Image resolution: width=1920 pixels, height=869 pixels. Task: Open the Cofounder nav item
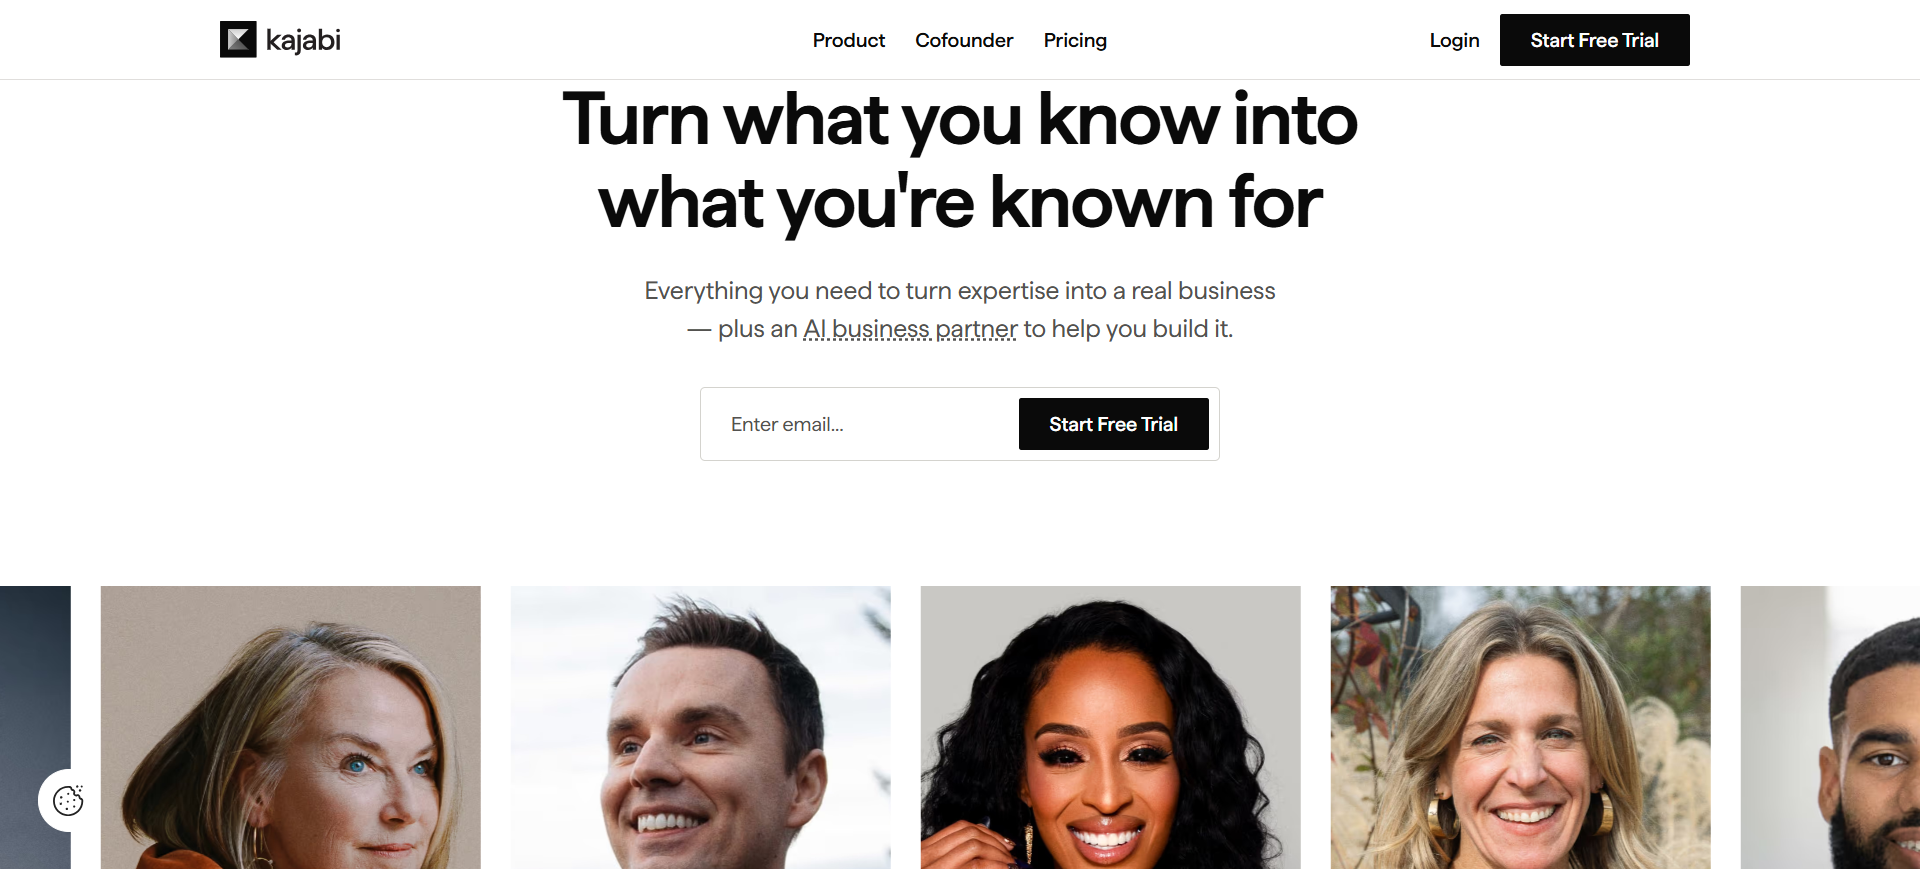964,40
